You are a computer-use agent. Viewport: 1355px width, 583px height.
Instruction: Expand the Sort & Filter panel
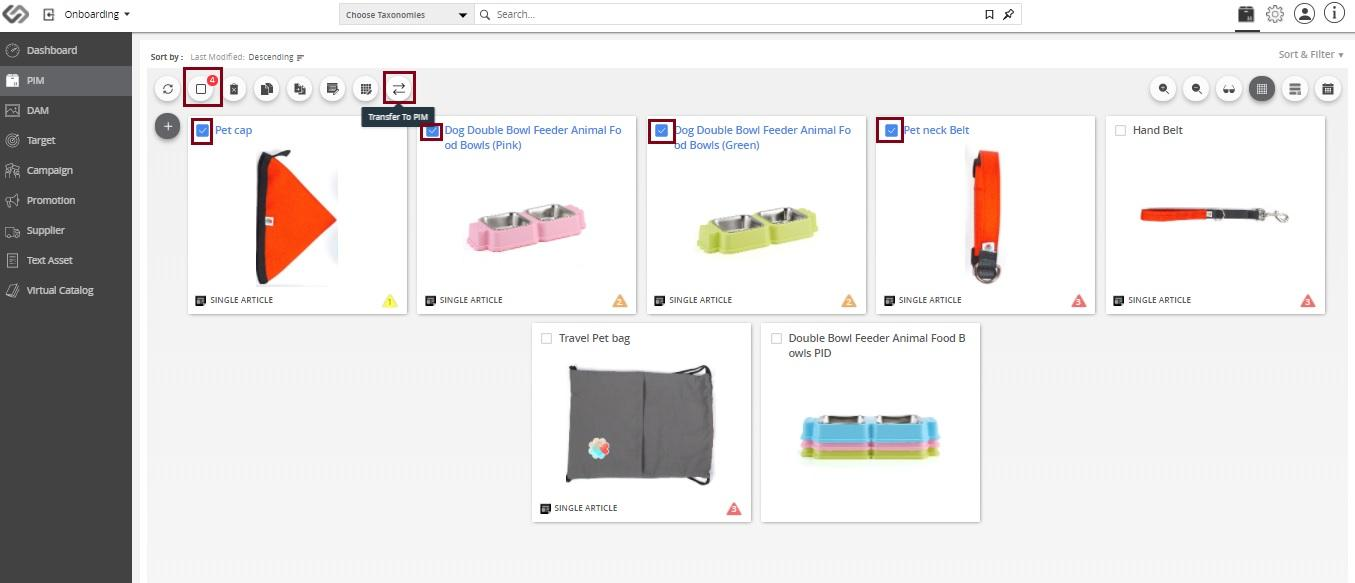pos(1310,55)
